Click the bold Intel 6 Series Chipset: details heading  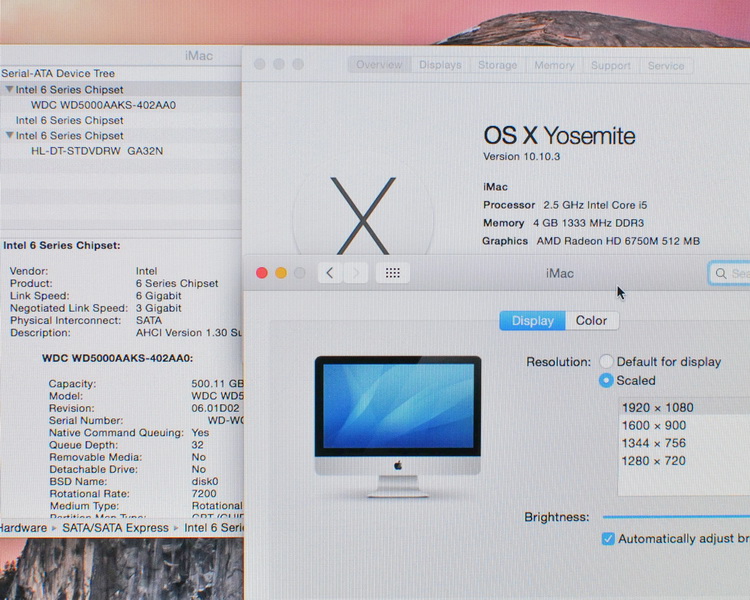click(x=62, y=245)
